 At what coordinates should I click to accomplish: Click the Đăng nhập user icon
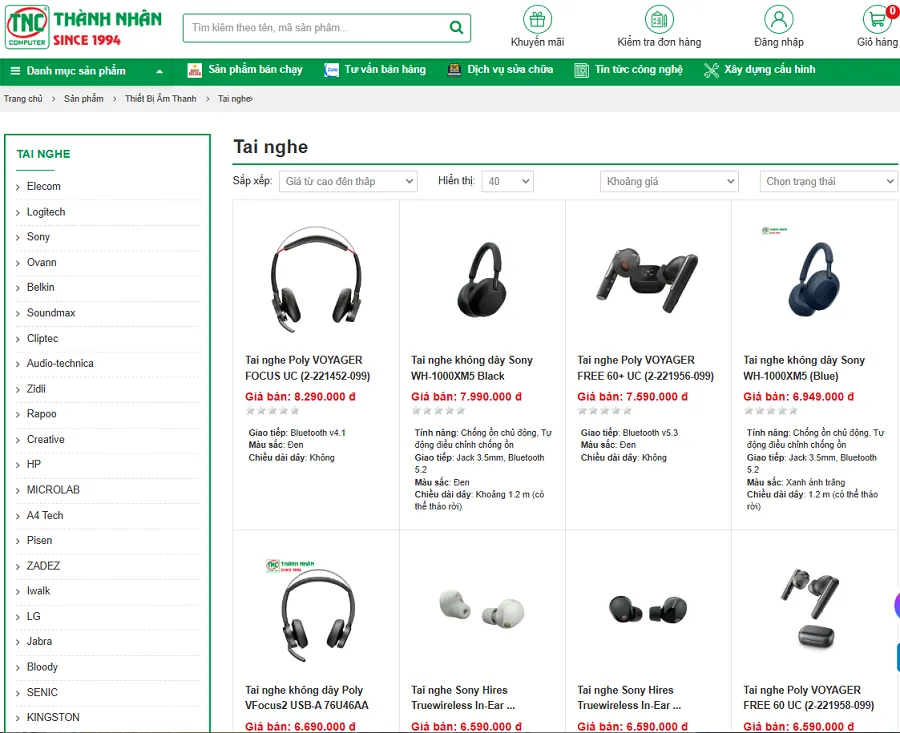pos(778,20)
